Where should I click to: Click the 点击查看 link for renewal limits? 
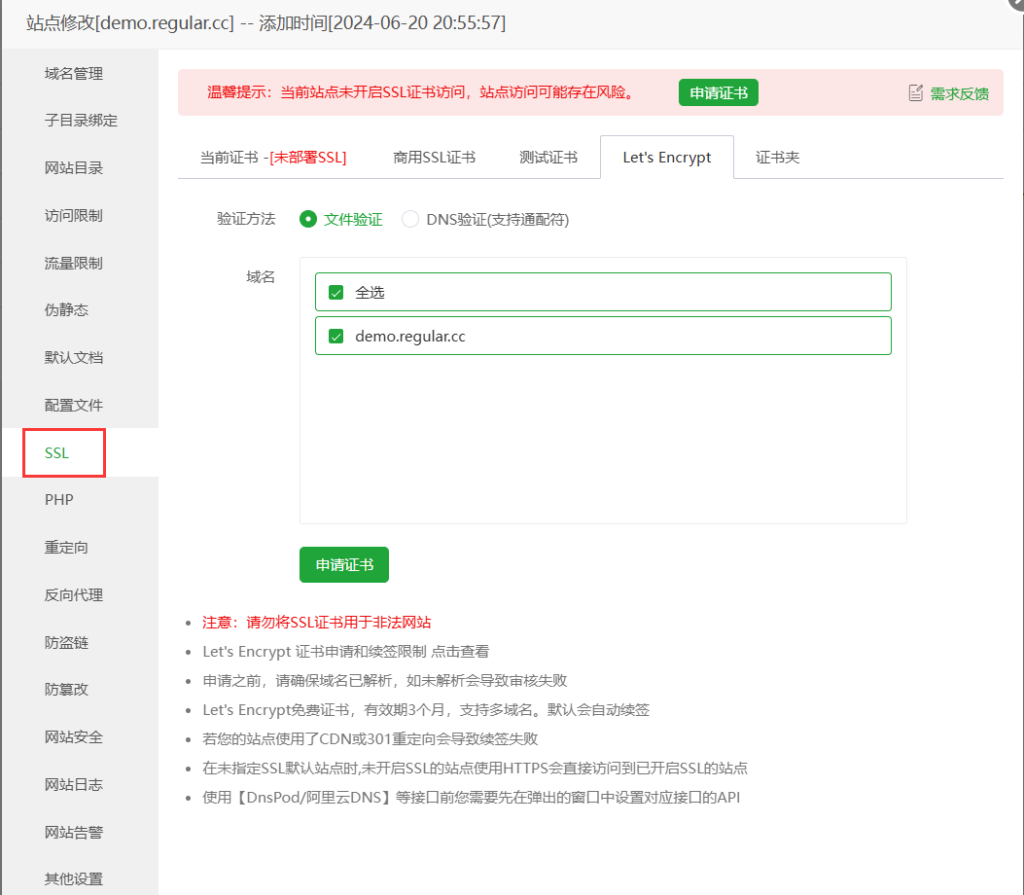460,651
